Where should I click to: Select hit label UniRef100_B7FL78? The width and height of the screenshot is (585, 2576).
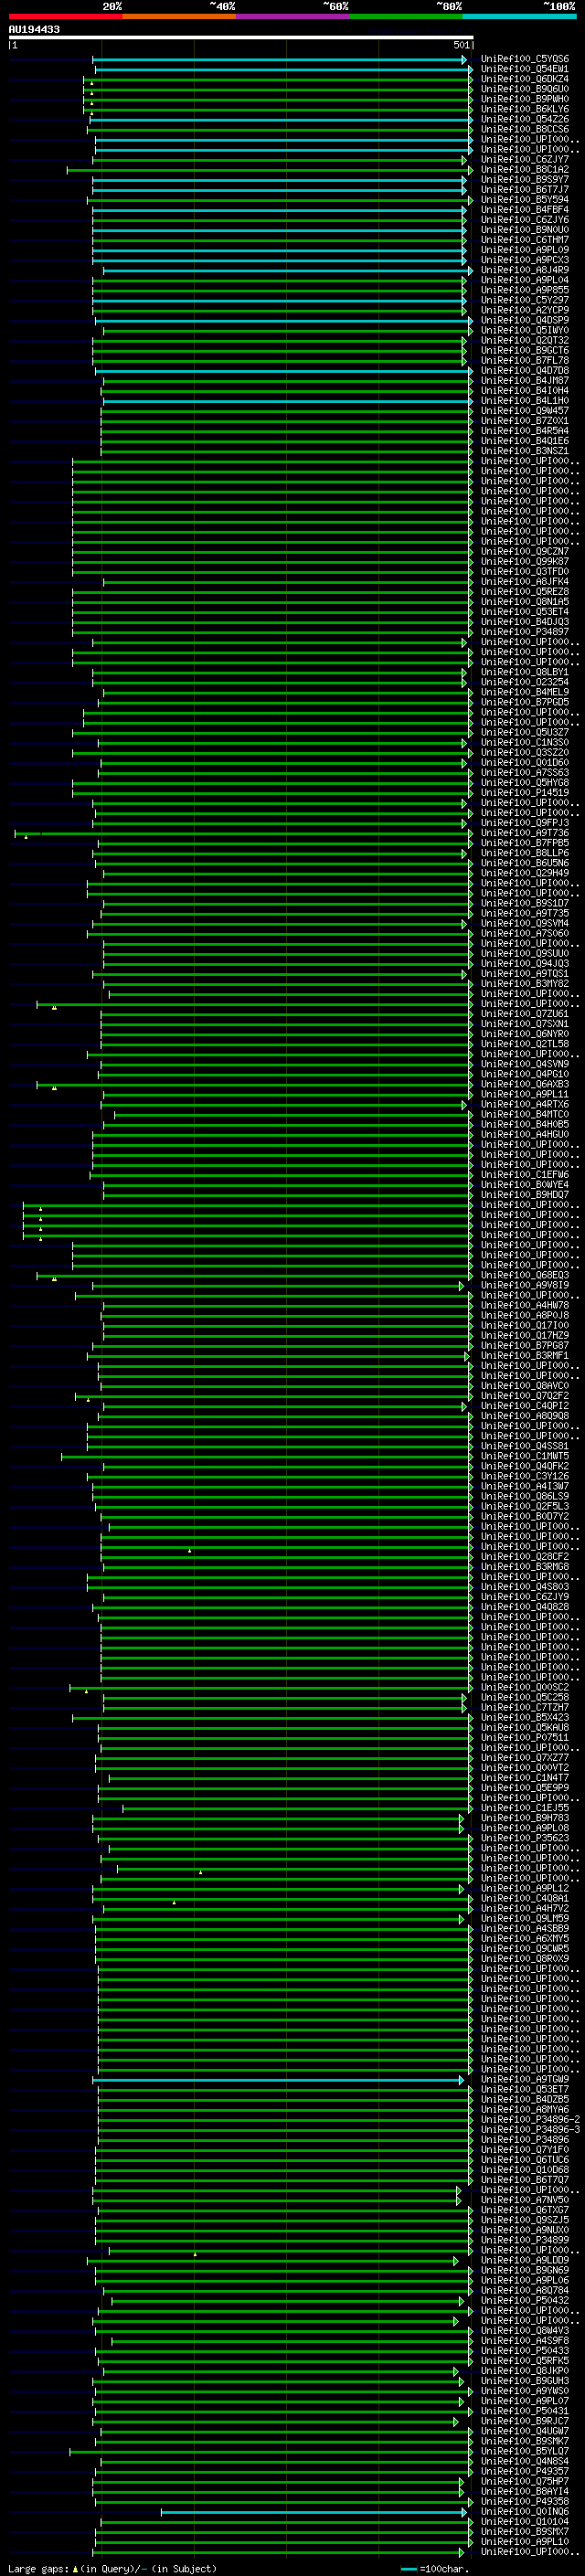(524, 360)
